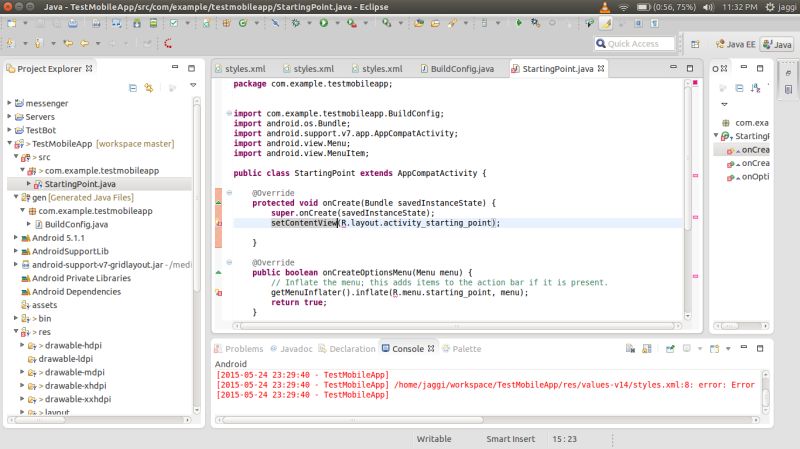Open the New Java Class dropdown arrow
800x449 pixels.
pos(257,23)
